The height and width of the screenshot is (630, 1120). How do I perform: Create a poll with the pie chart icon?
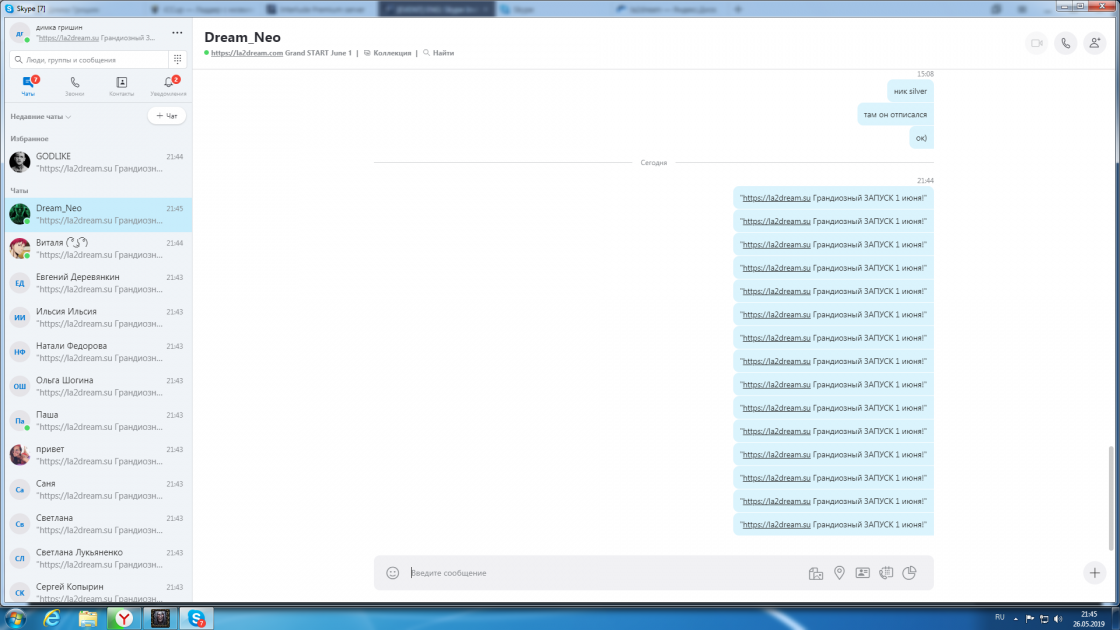click(909, 573)
